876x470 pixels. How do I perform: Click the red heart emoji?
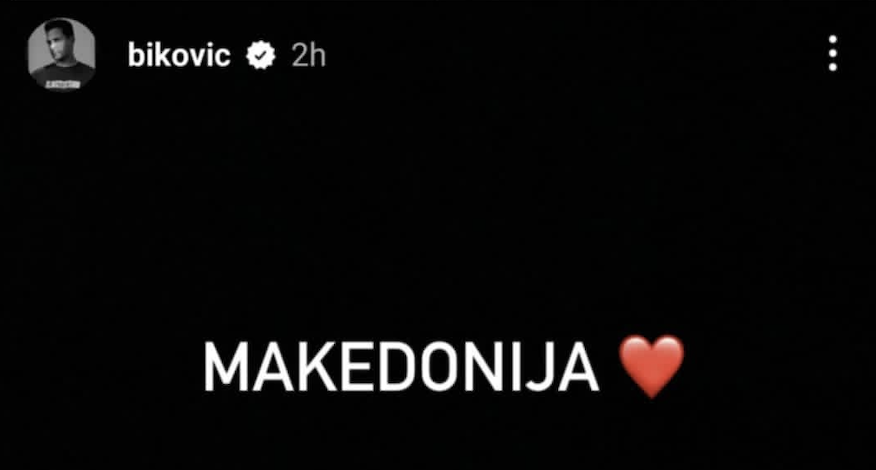pyautogui.click(x=651, y=366)
